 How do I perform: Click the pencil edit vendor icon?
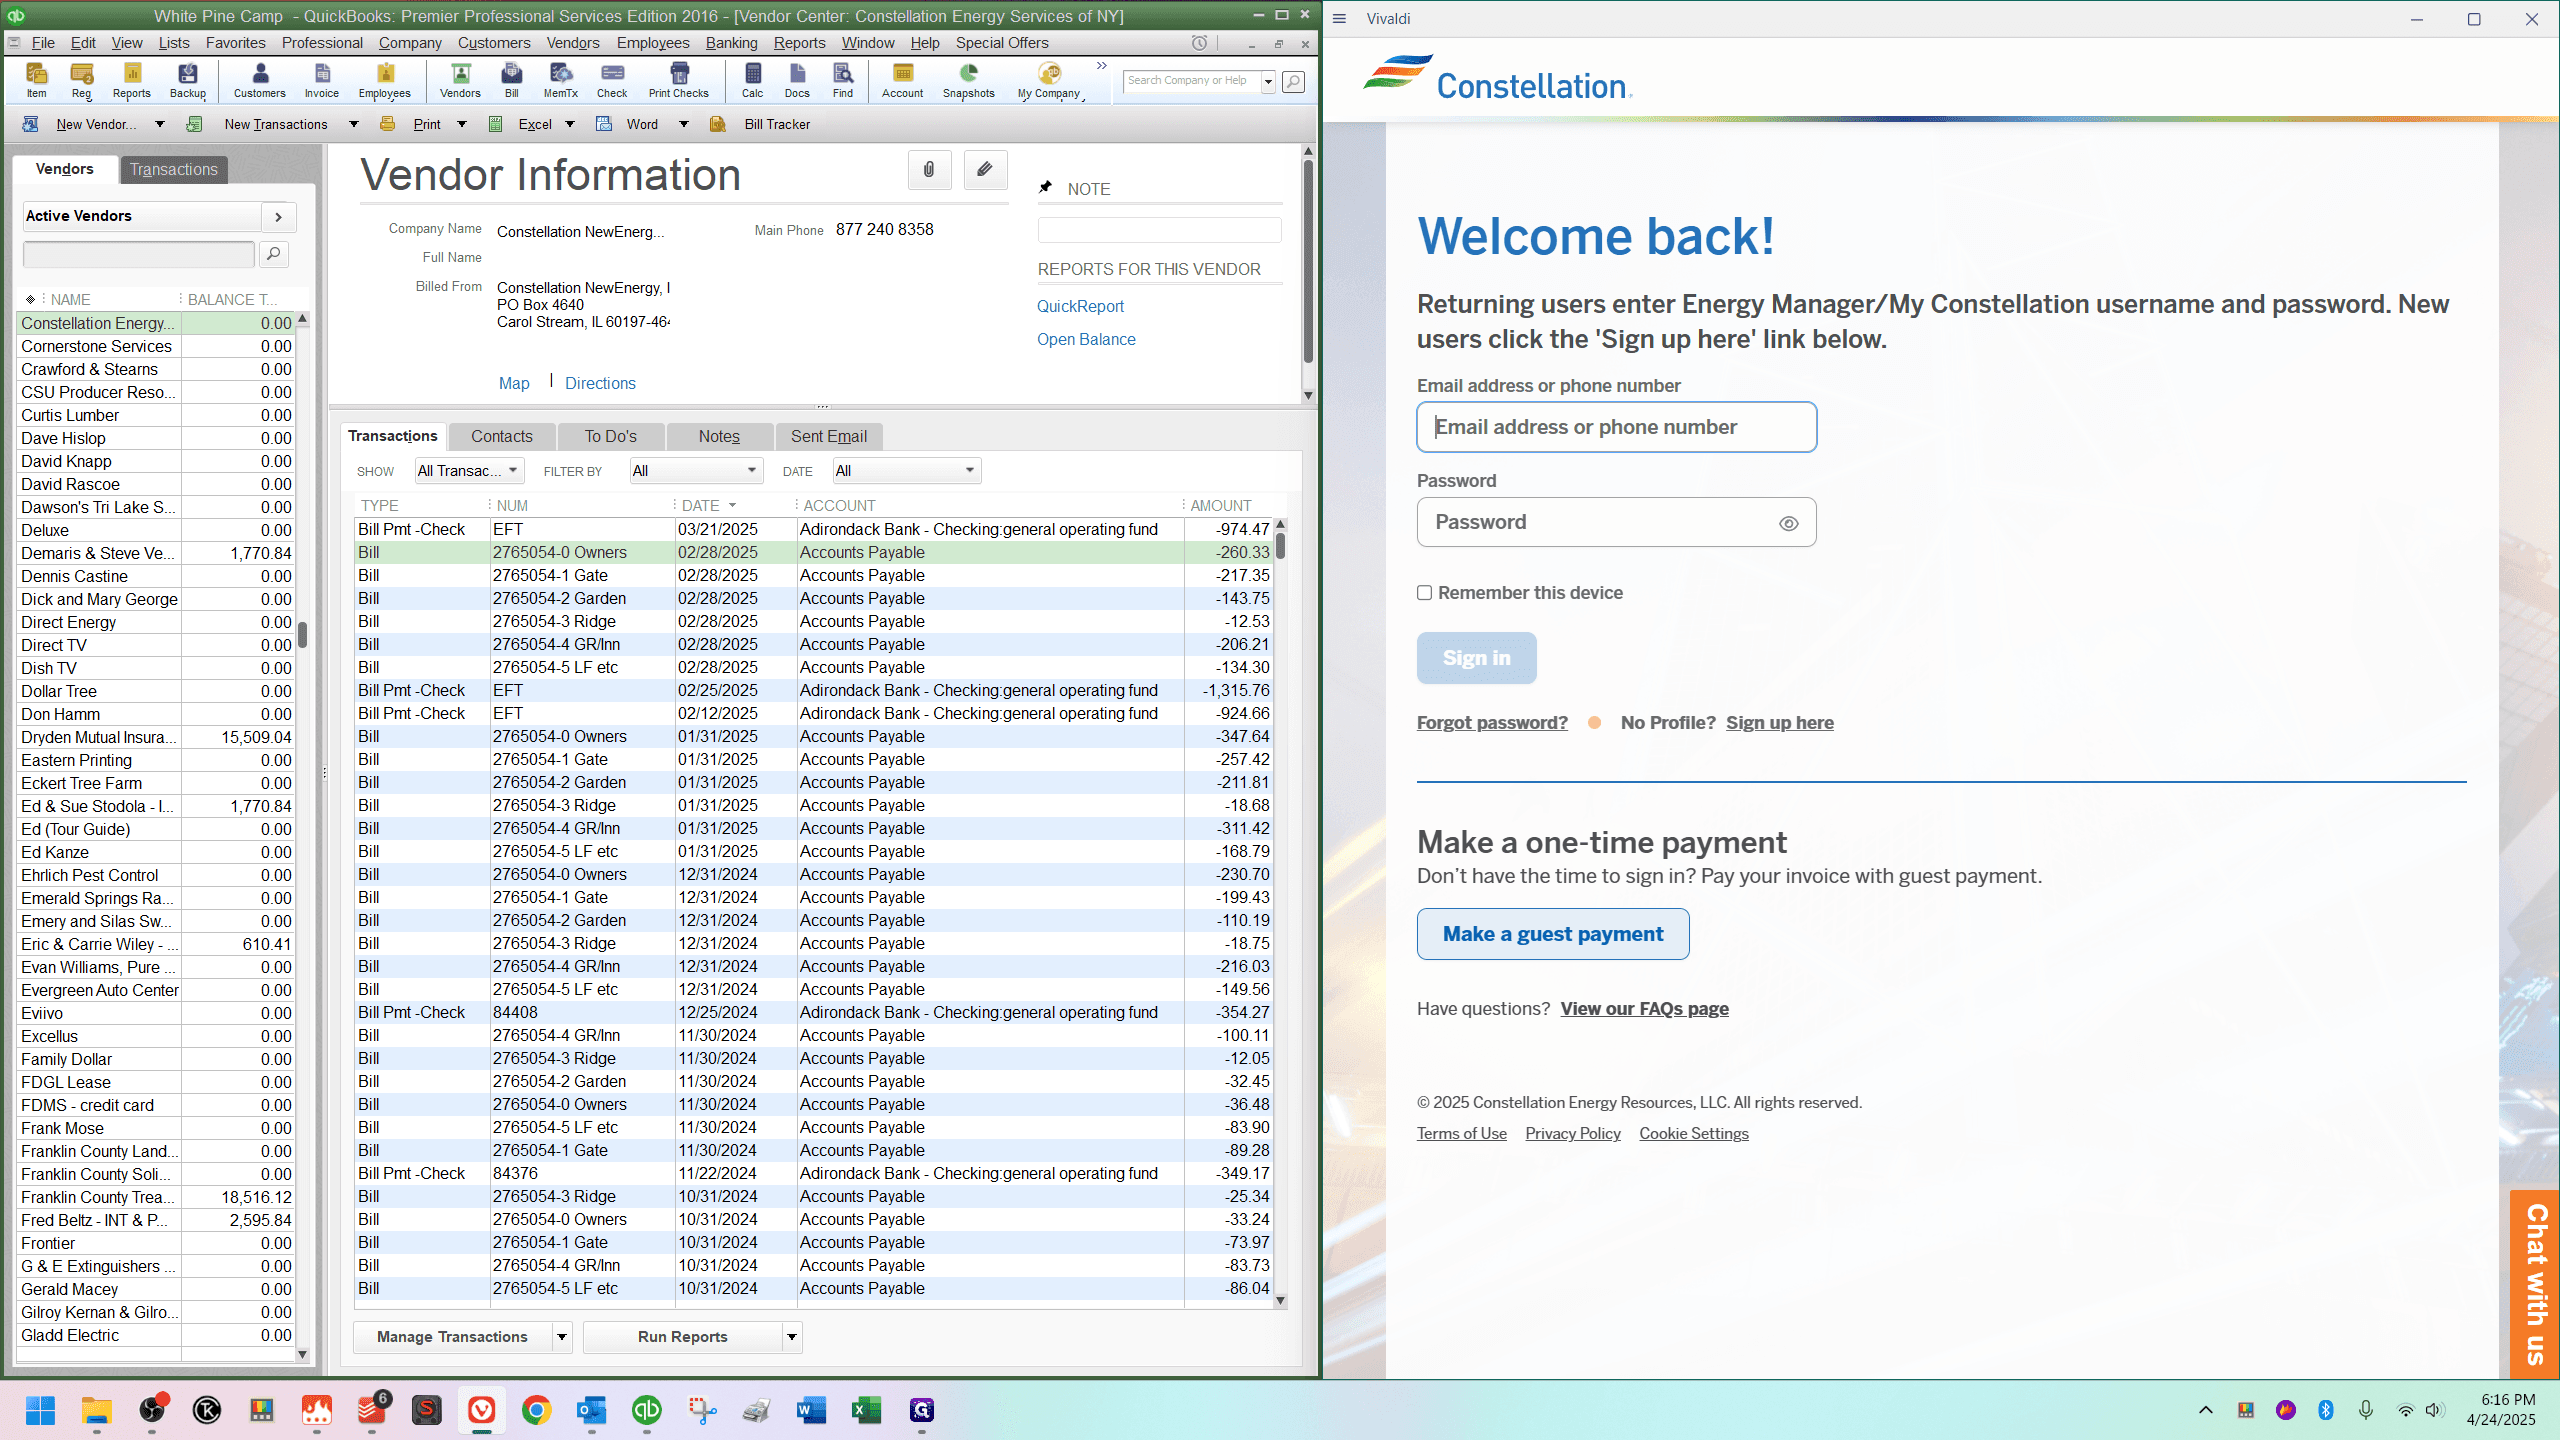click(985, 170)
